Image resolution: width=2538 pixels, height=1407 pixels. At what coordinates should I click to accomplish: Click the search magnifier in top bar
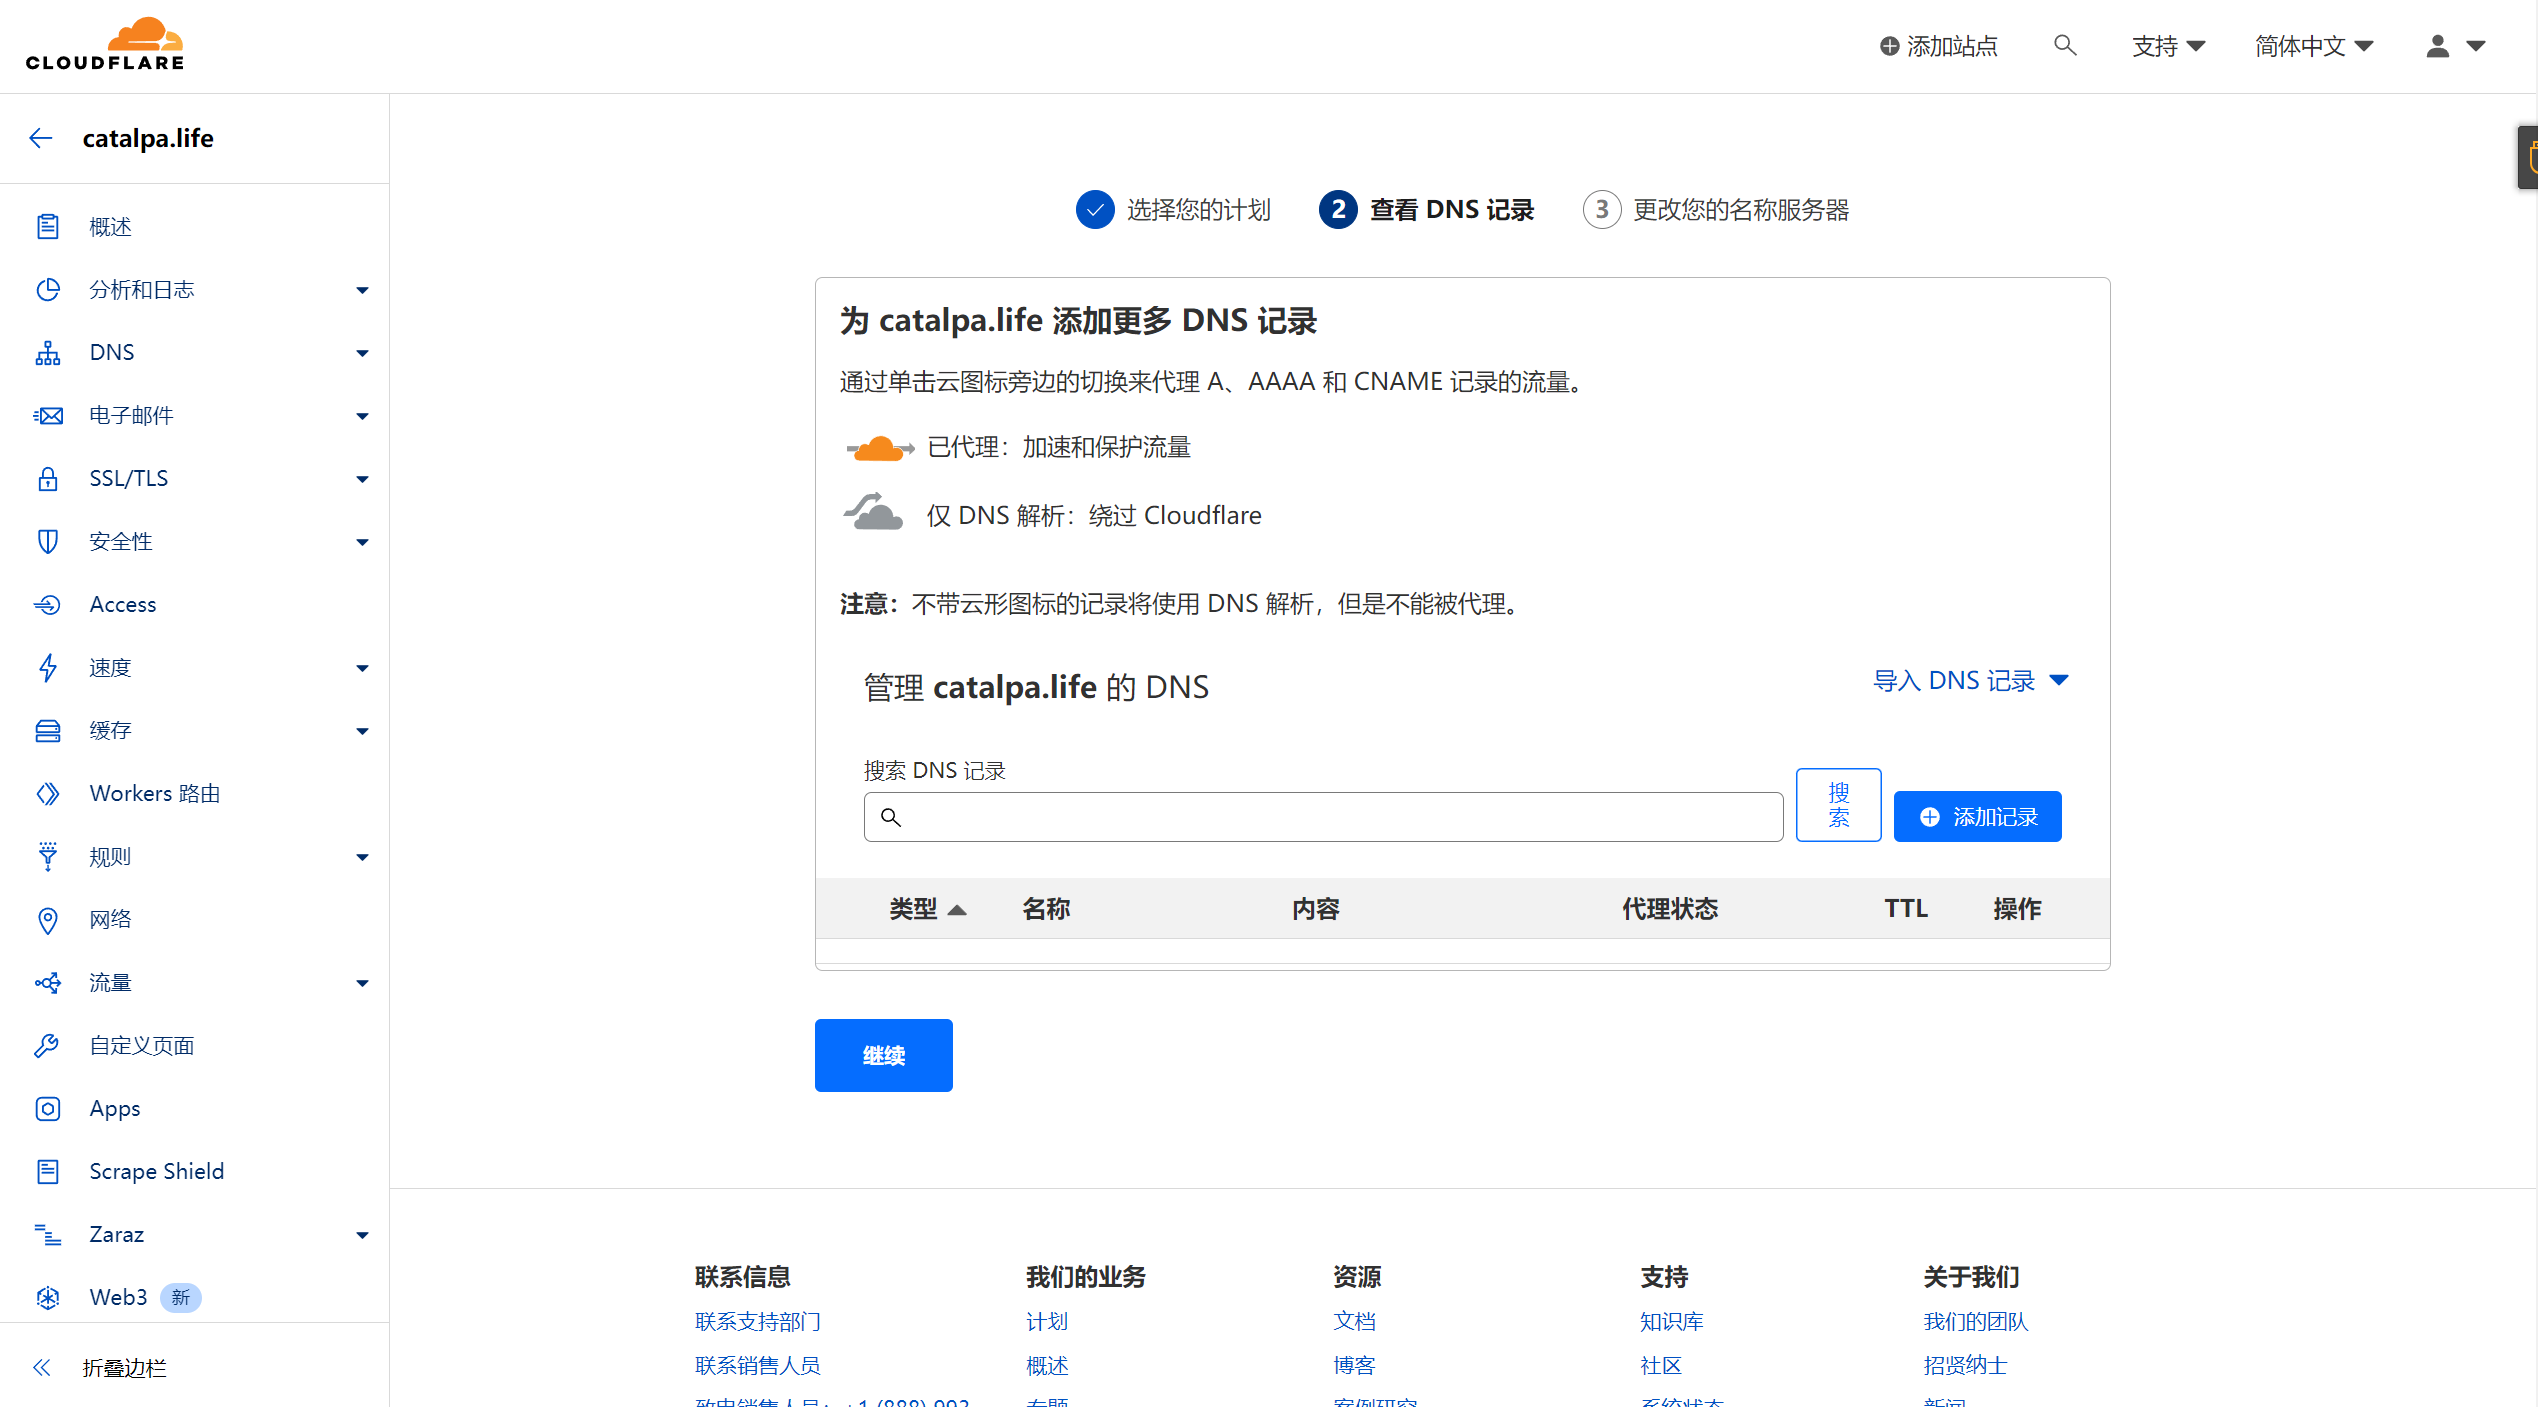2065,46
